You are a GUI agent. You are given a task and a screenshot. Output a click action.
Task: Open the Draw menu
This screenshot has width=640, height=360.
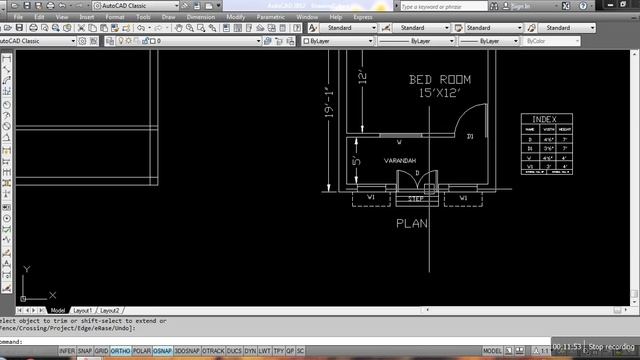click(168, 17)
